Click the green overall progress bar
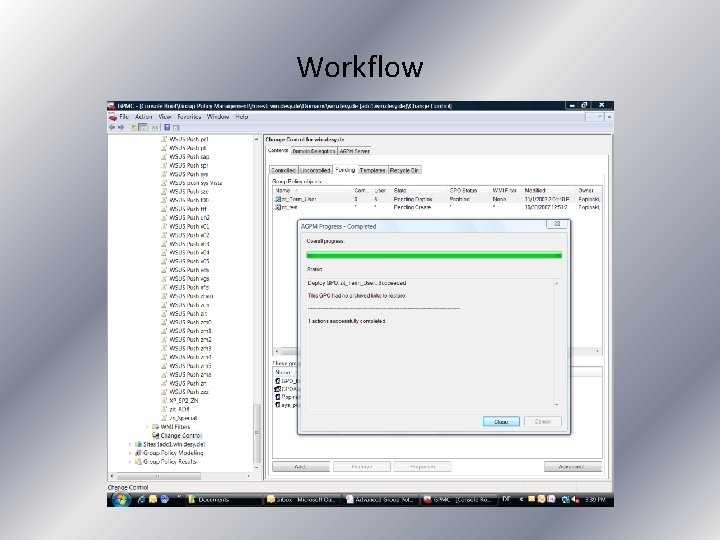This screenshot has height=540, width=720. 434,255
